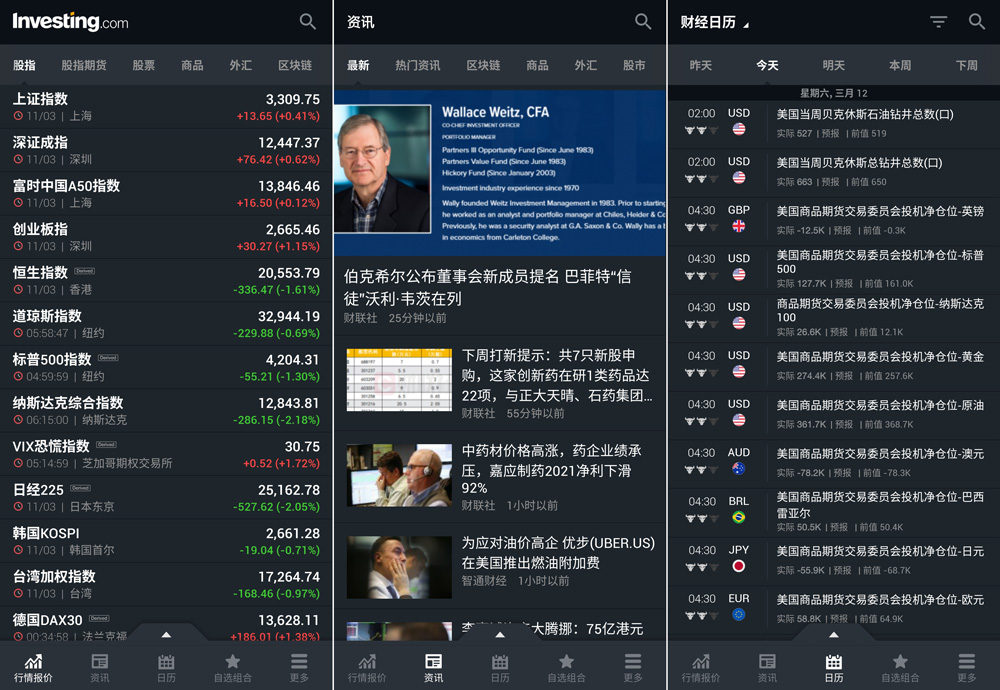Select 热门资讯 news tab
The height and width of the screenshot is (690, 1000).
[x=418, y=65]
